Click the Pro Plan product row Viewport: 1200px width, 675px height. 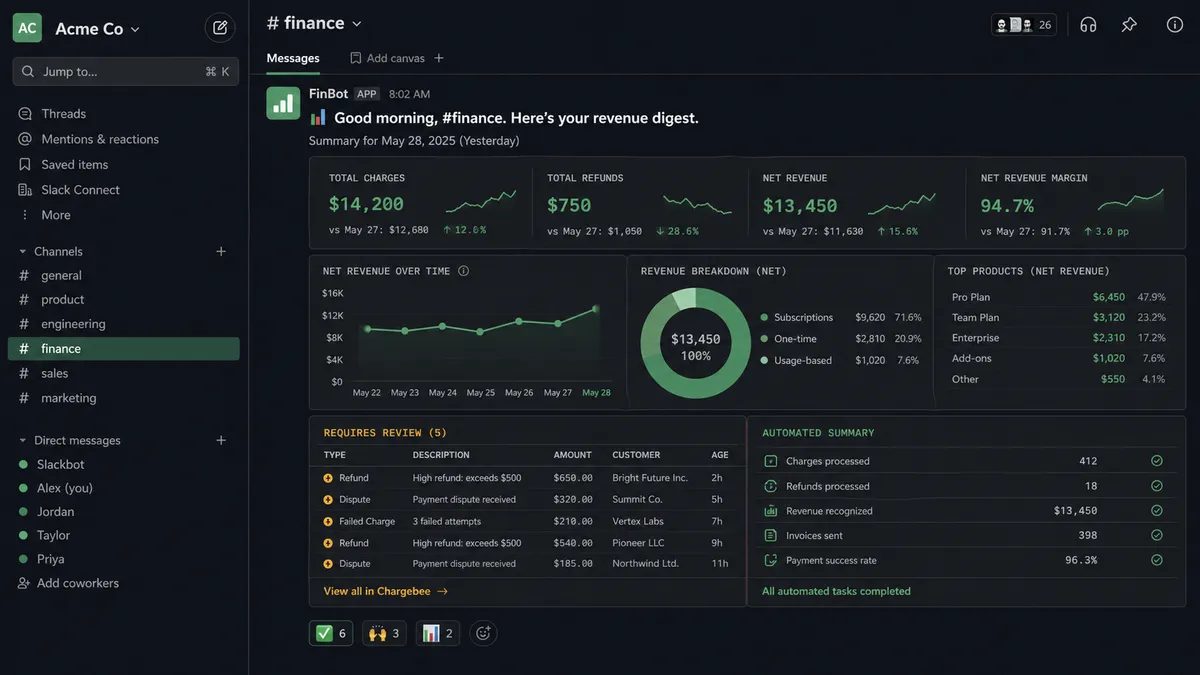click(1059, 297)
